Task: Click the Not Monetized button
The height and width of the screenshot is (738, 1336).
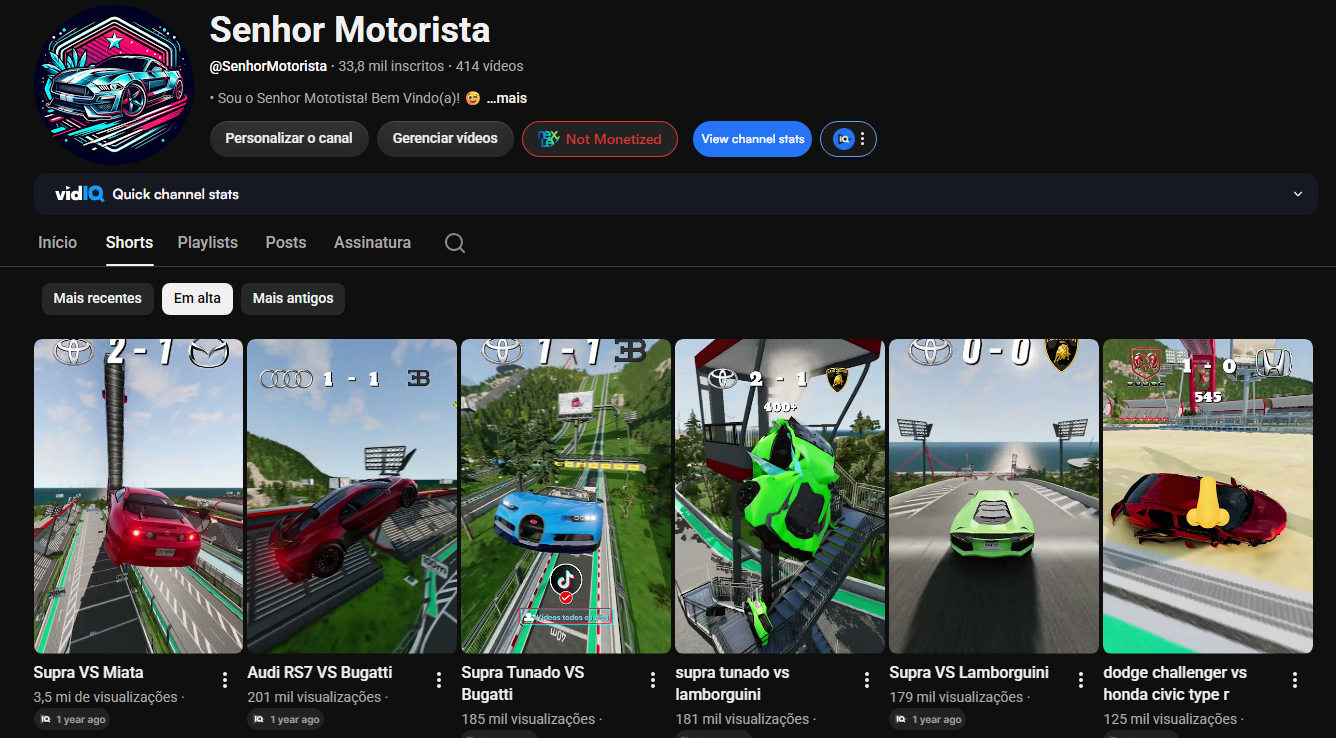Action: 600,139
